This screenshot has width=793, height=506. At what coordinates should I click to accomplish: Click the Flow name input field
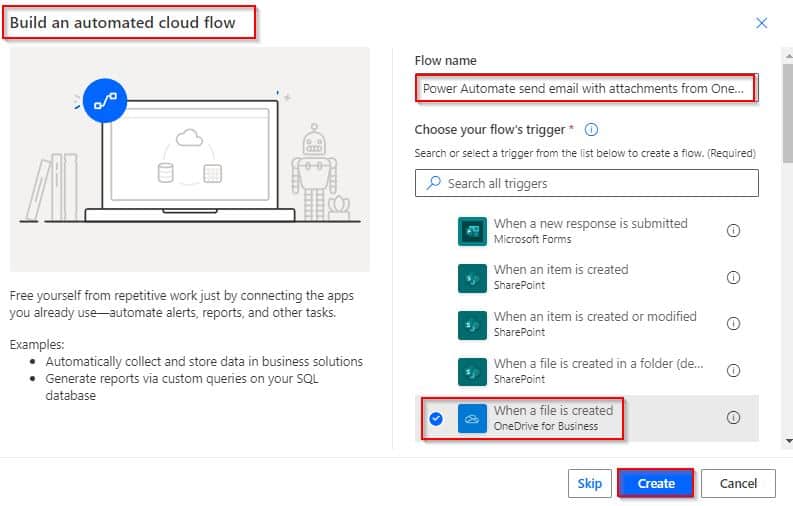click(x=587, y=88)
